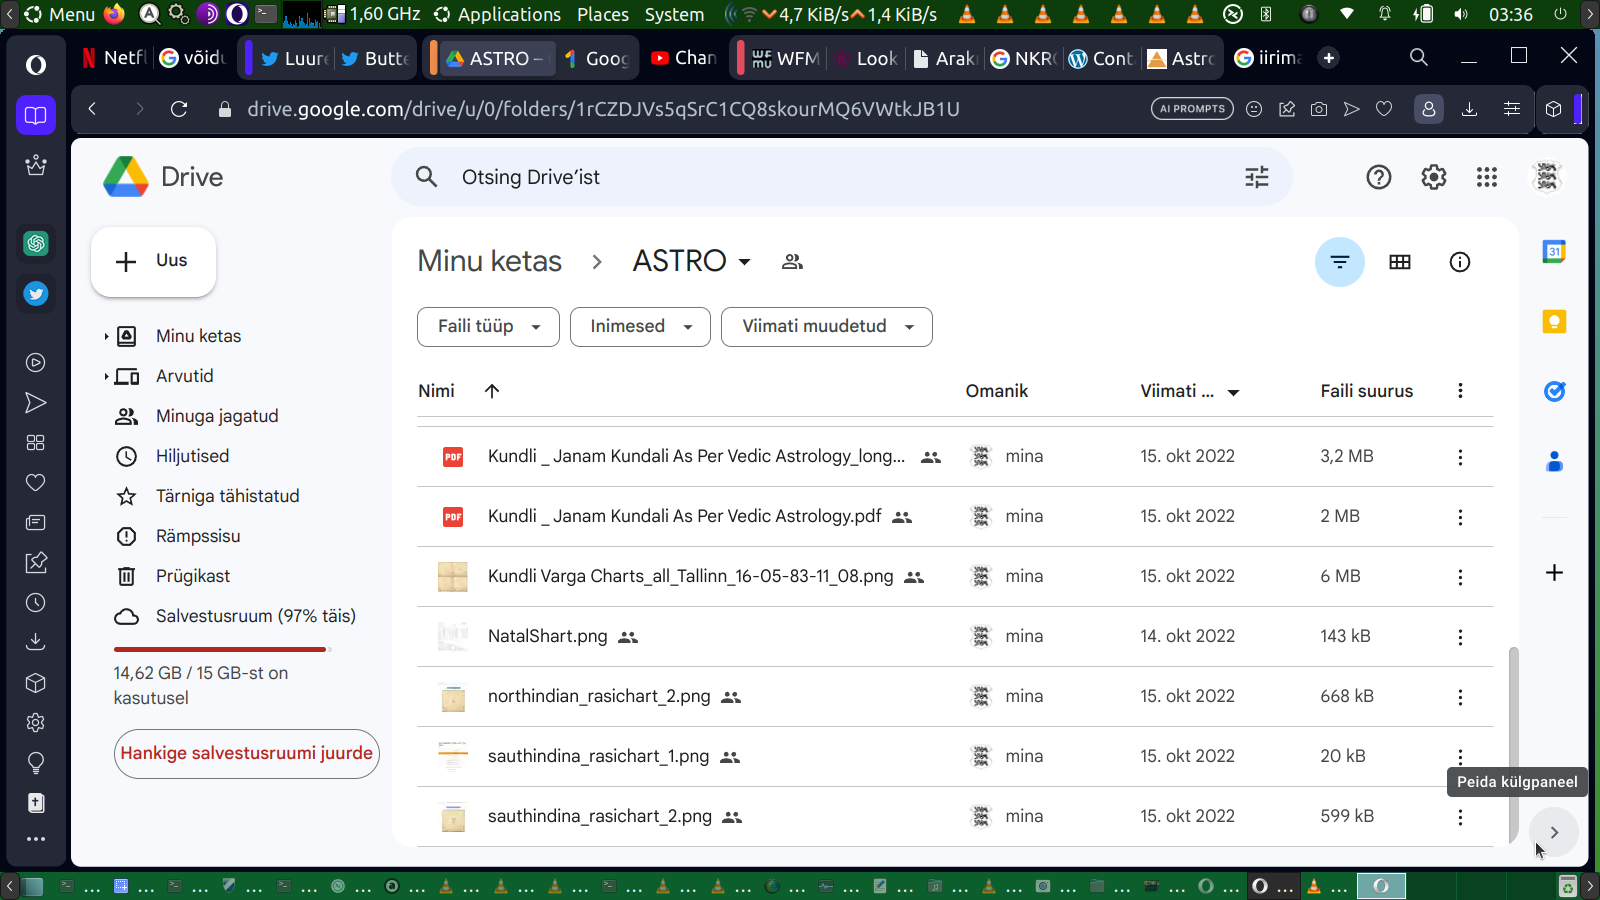Expand the Minu ketas tree arrow

106,337
